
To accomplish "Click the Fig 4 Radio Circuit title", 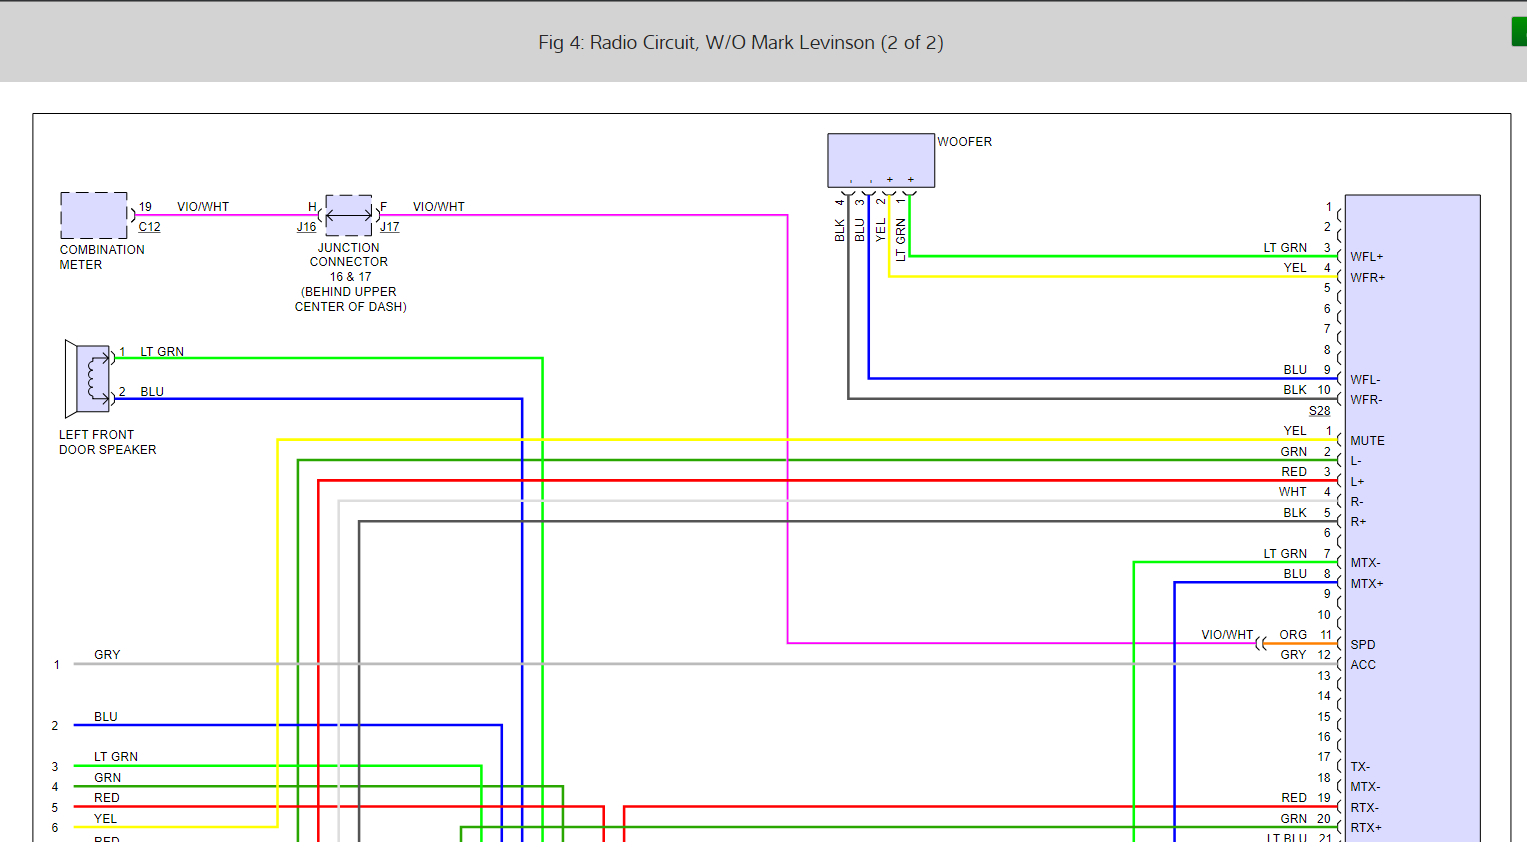I will click(x=740, y=43).
